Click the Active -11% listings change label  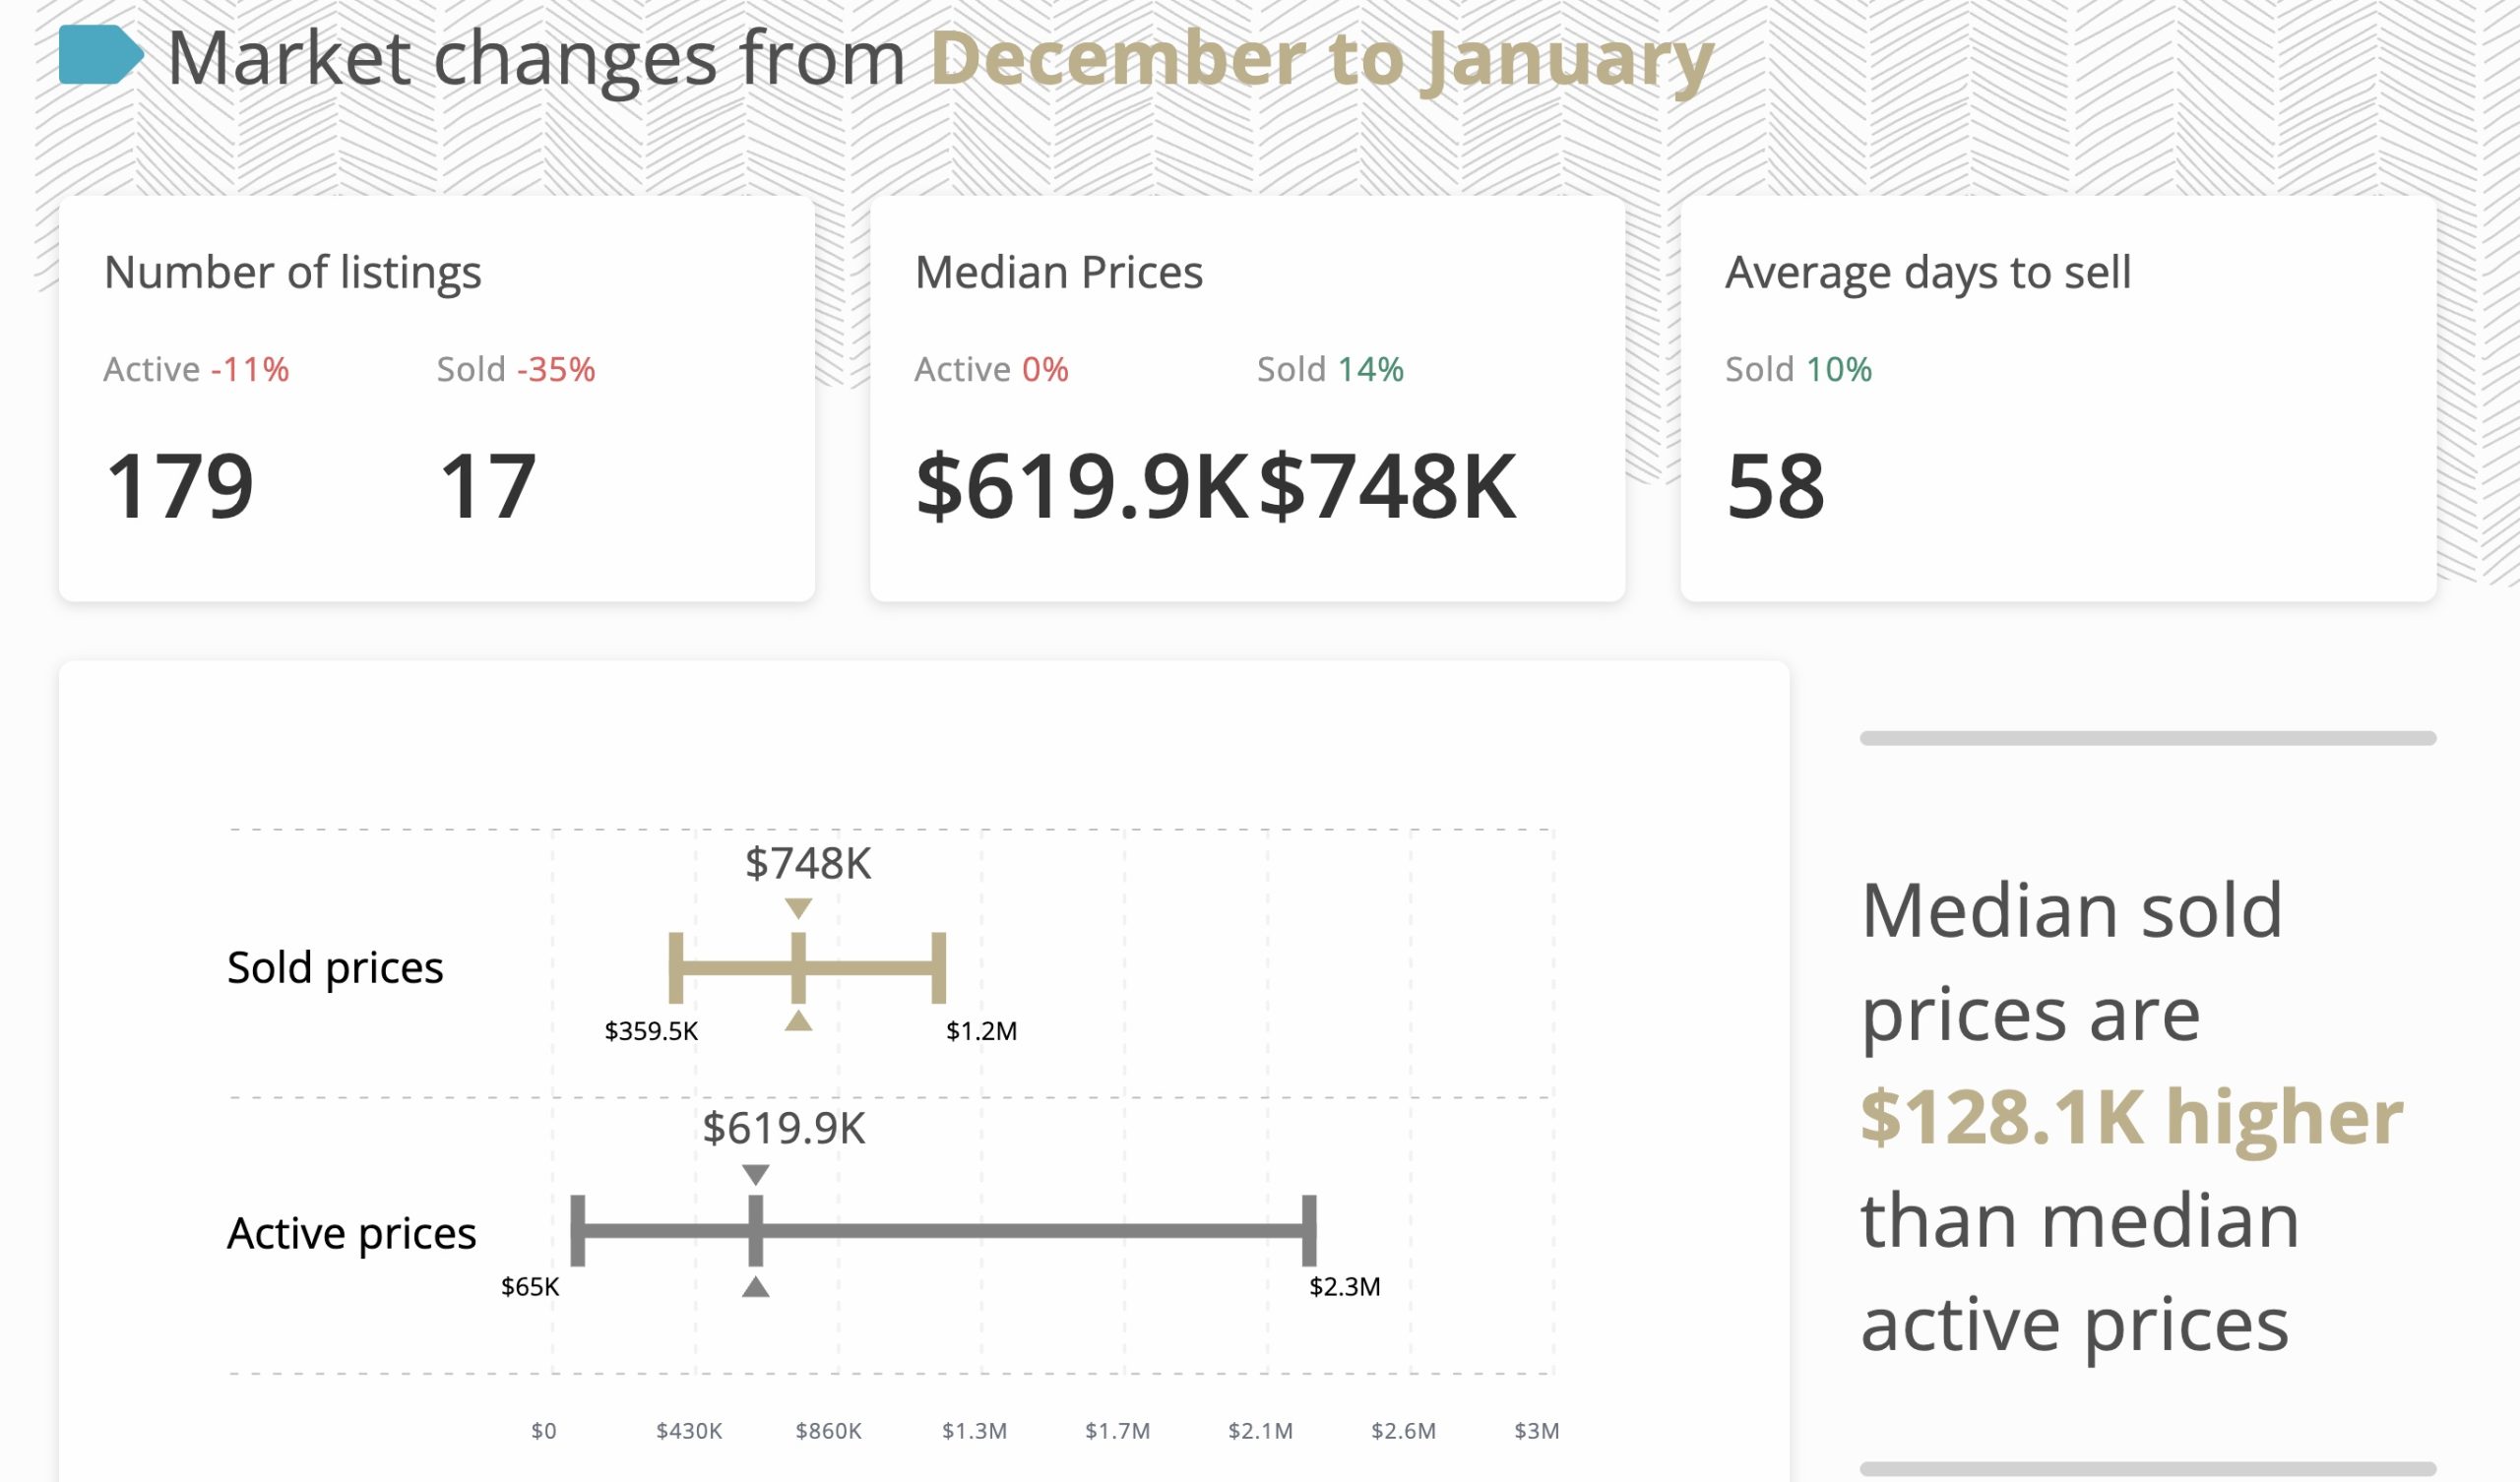[x=196, y=369]
